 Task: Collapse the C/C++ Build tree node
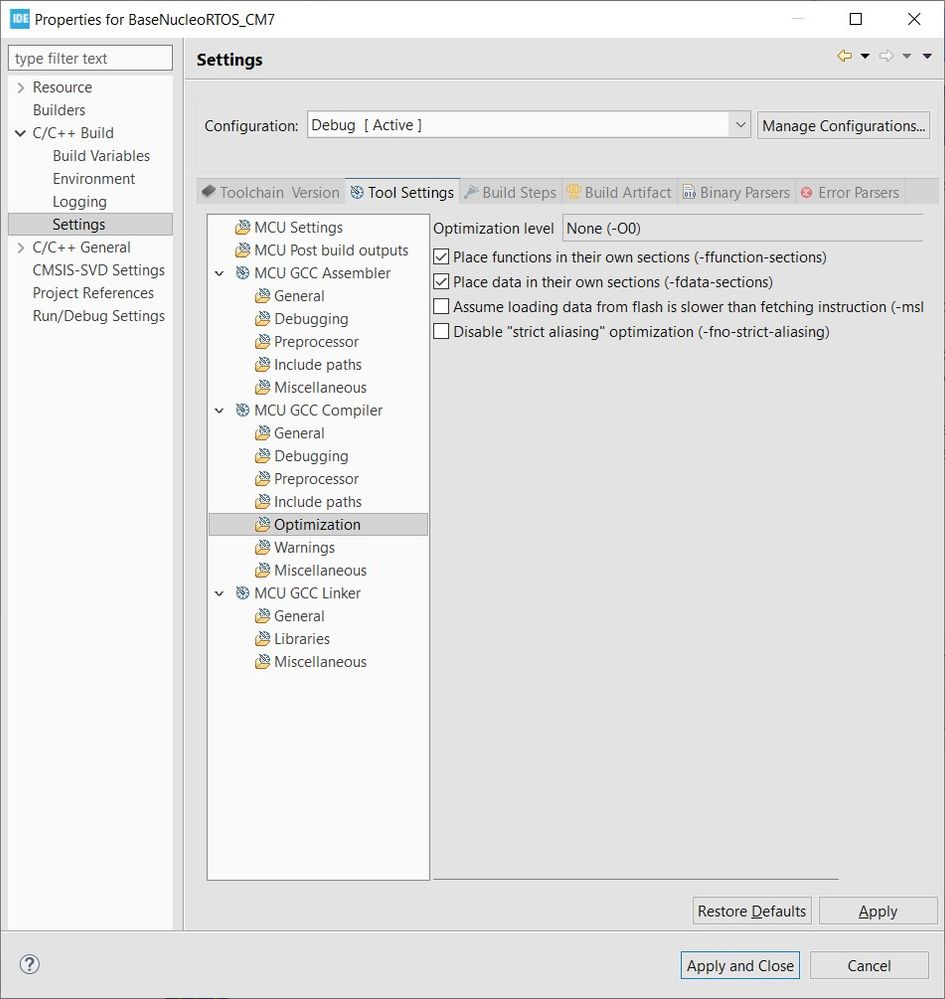point(20,133)
